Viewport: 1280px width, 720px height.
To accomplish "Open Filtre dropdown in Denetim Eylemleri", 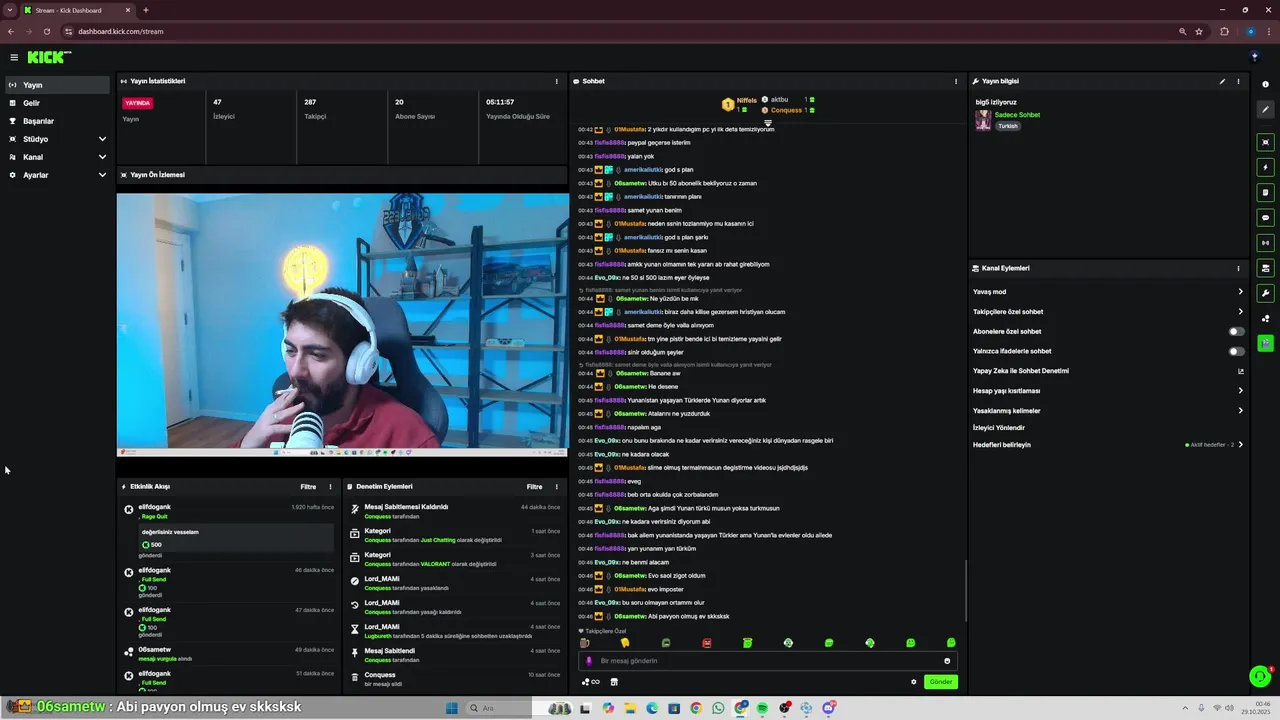I will point(535,487).
